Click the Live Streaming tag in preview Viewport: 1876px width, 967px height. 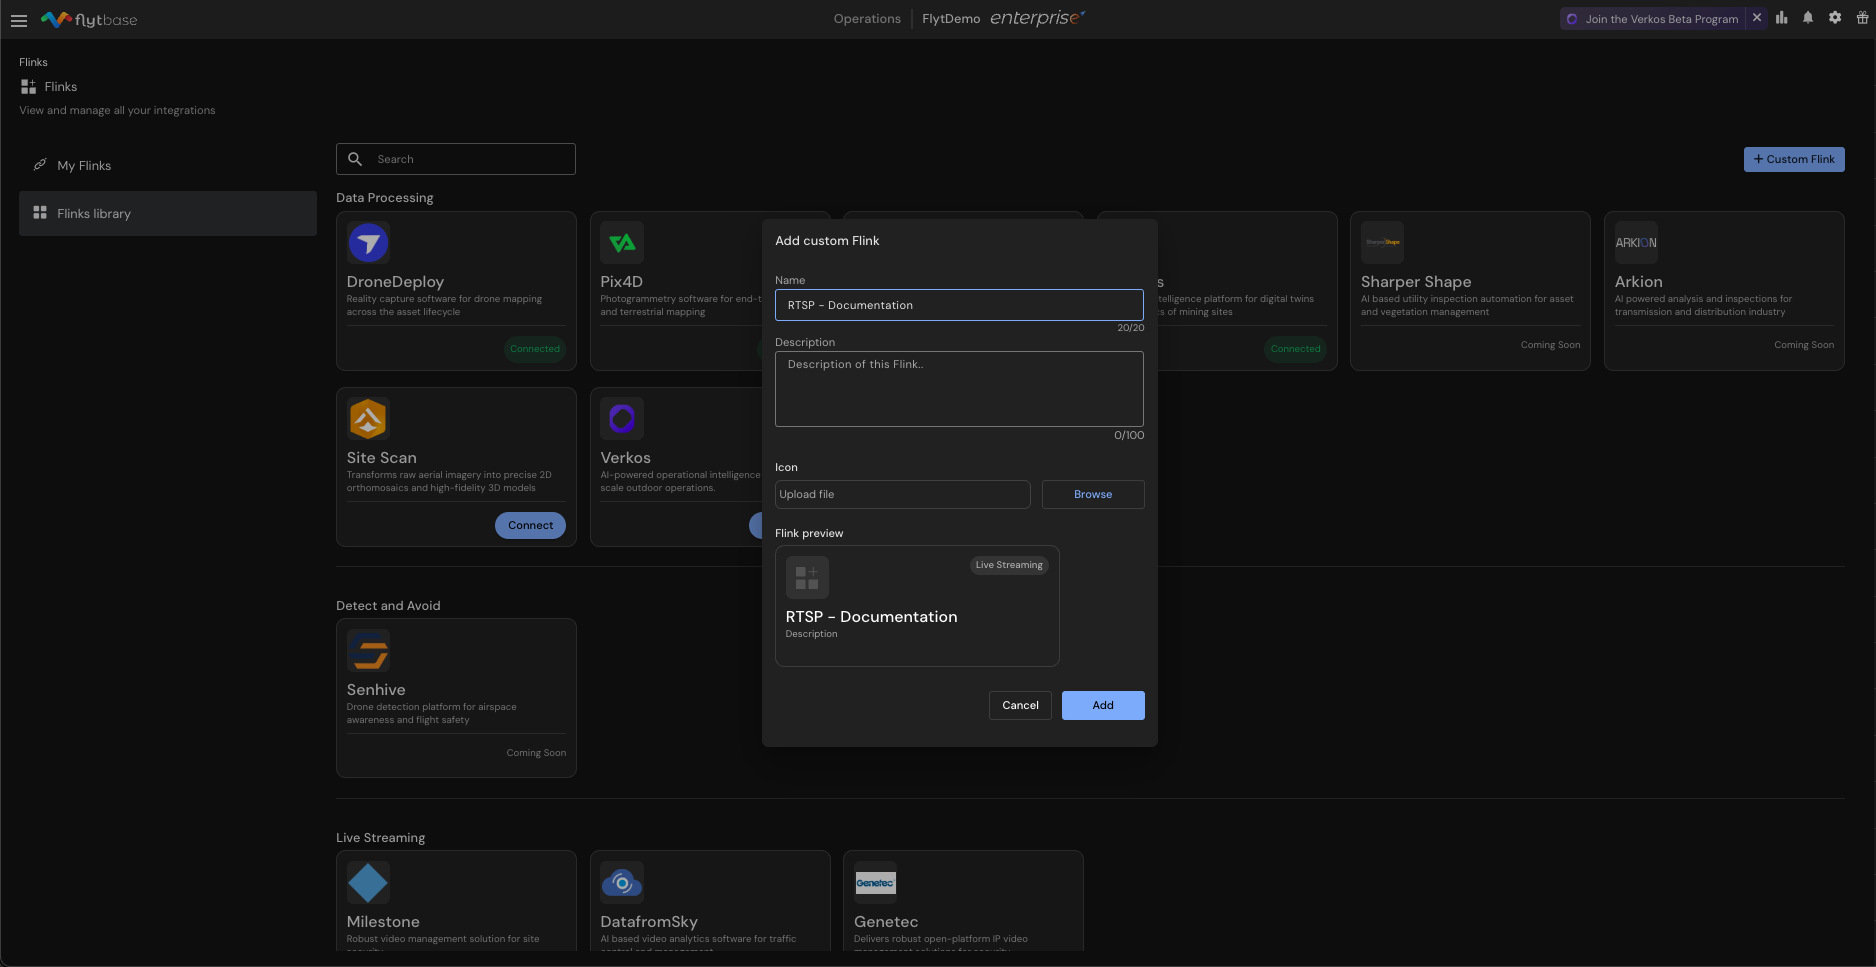tap(1009, 565)
